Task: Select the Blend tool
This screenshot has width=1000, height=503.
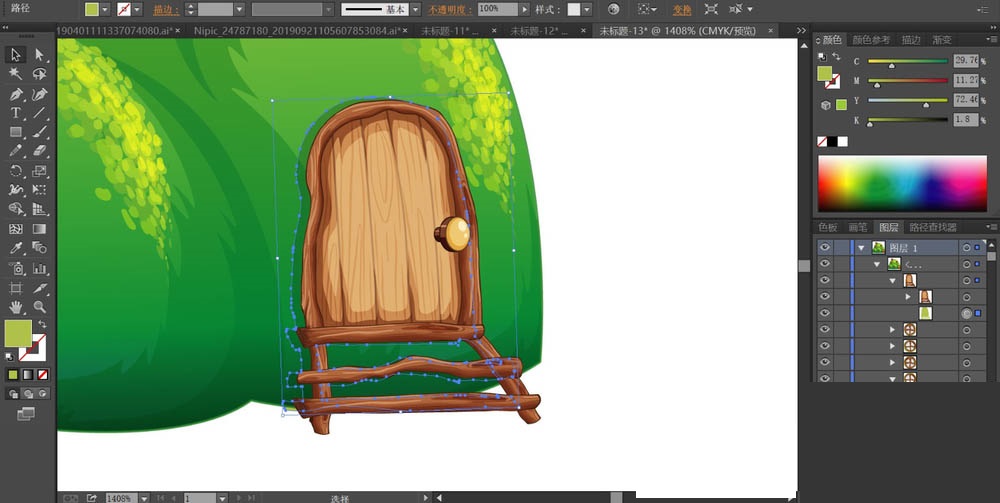Action: pos(40,247)
